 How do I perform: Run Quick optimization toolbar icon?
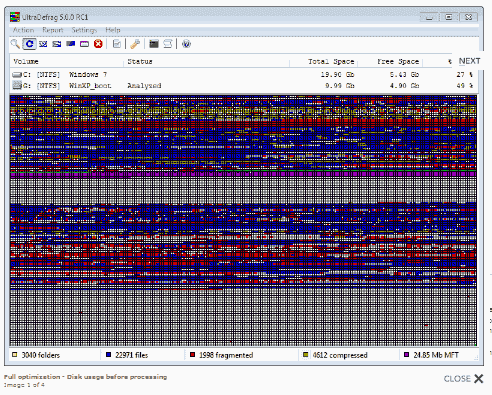point(57,44)
